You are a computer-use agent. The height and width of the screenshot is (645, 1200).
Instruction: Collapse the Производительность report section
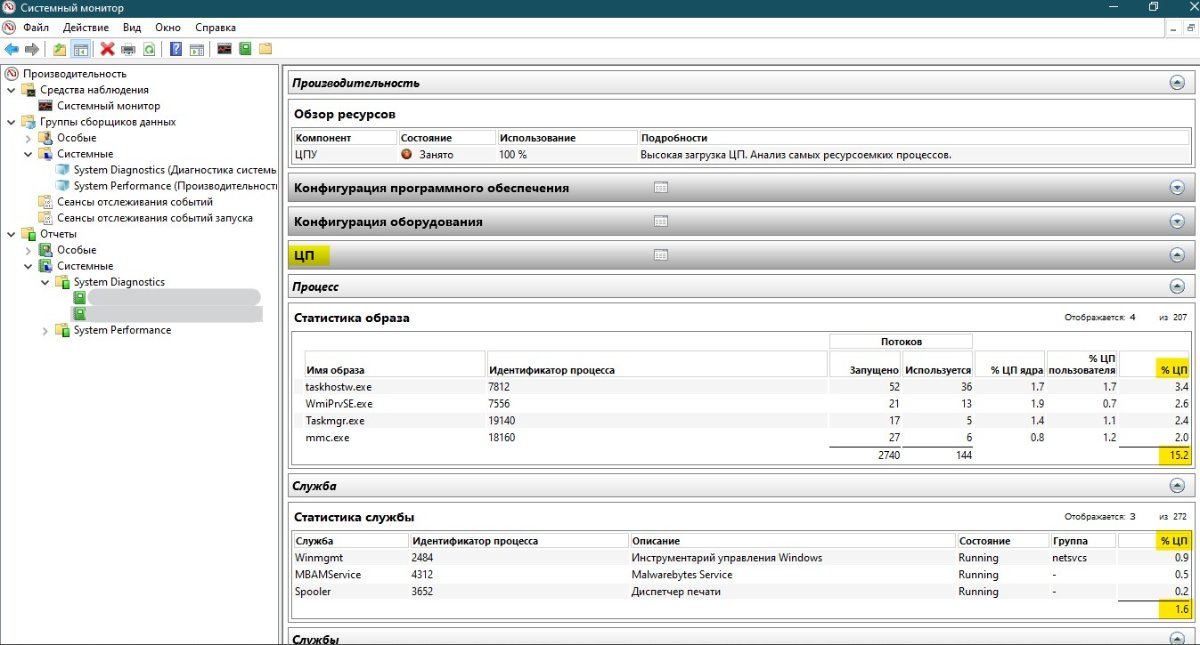tap(1176, 83)
